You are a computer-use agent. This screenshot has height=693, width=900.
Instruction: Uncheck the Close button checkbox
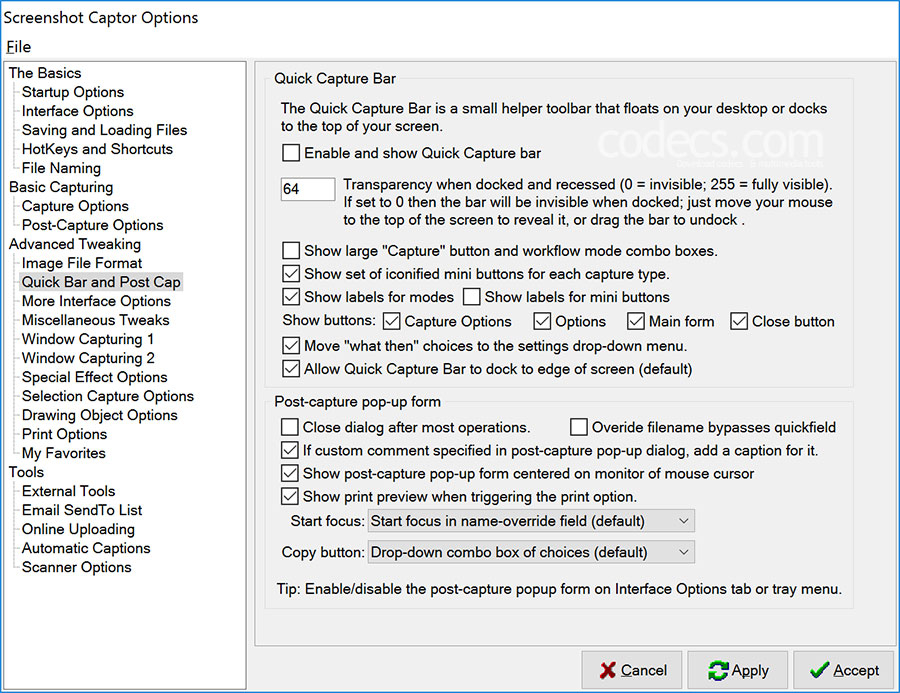[x=739, y=321]
